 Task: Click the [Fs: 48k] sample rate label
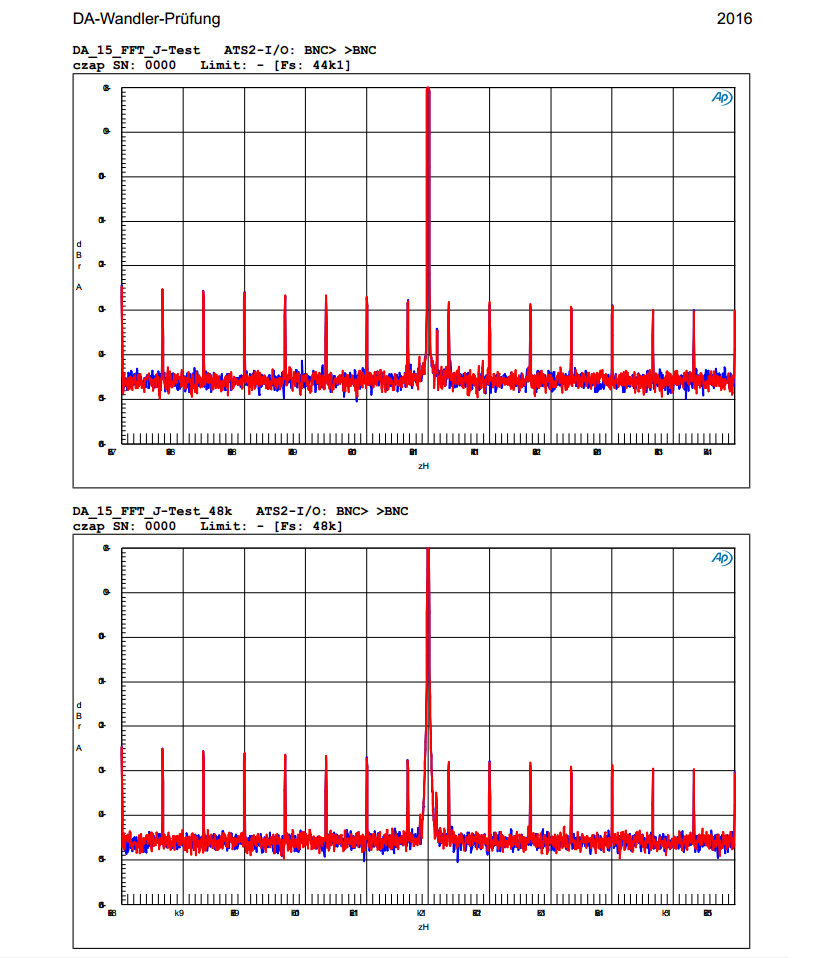tap(307, 526)
